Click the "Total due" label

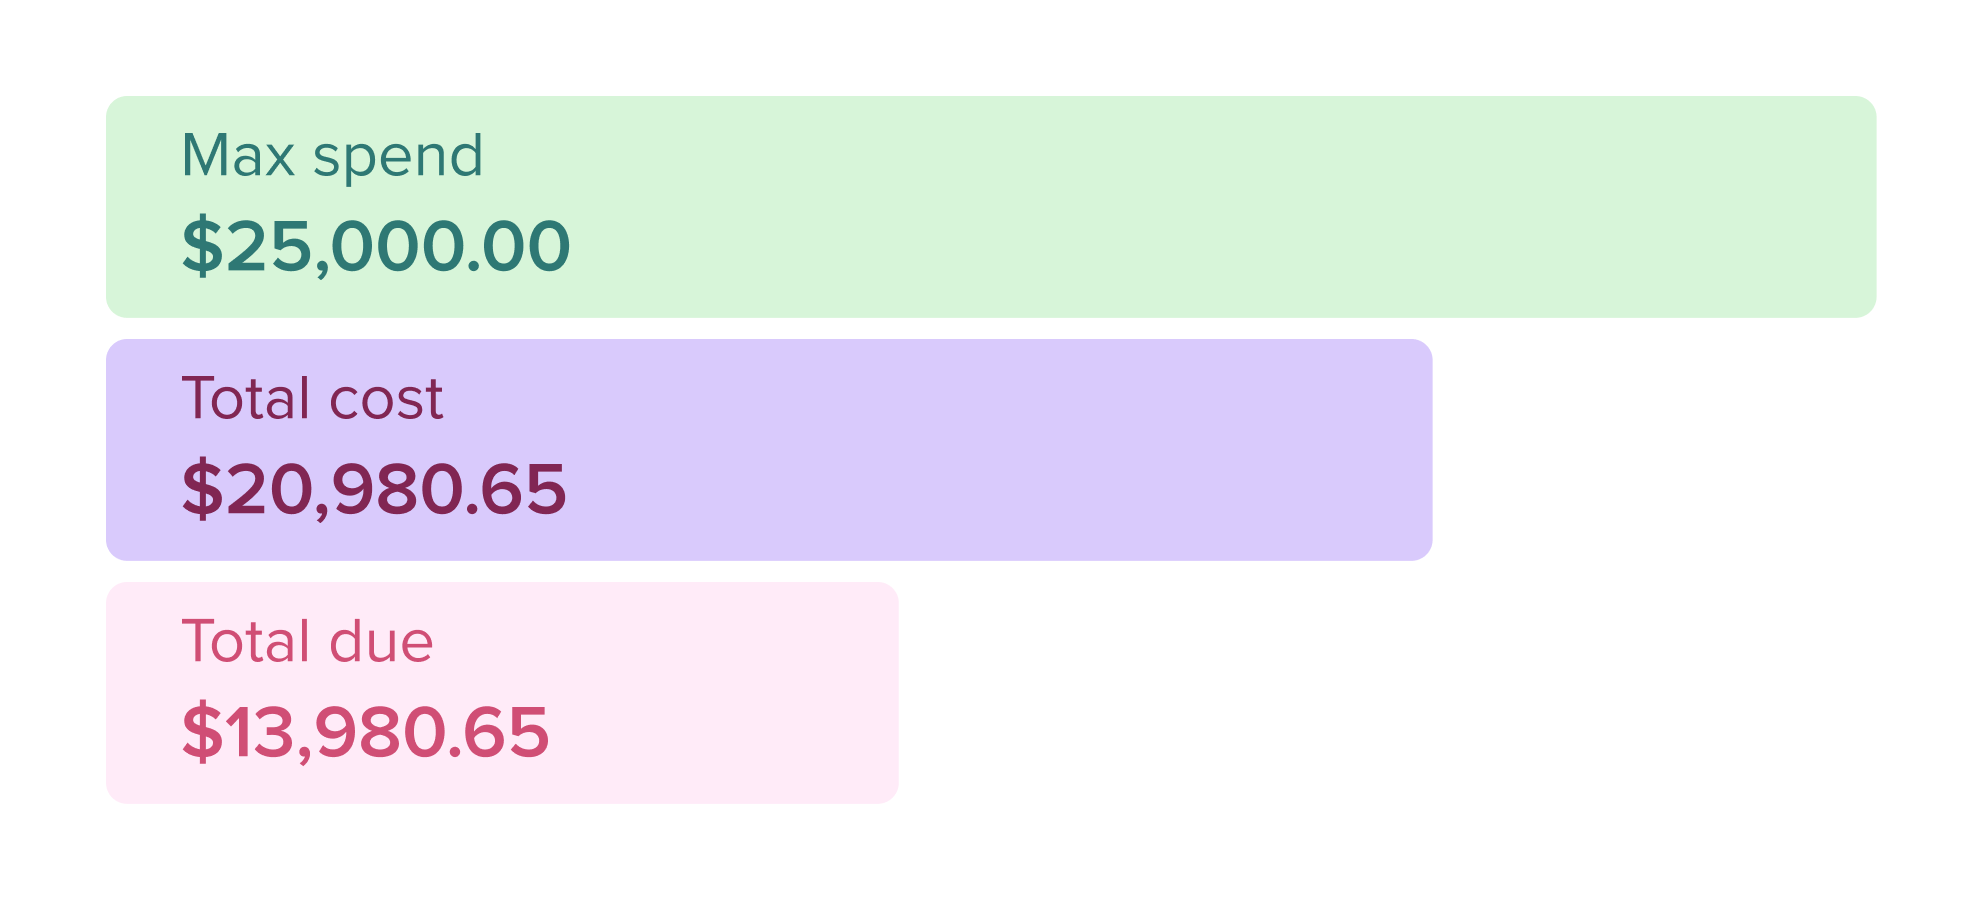(307, 641)
